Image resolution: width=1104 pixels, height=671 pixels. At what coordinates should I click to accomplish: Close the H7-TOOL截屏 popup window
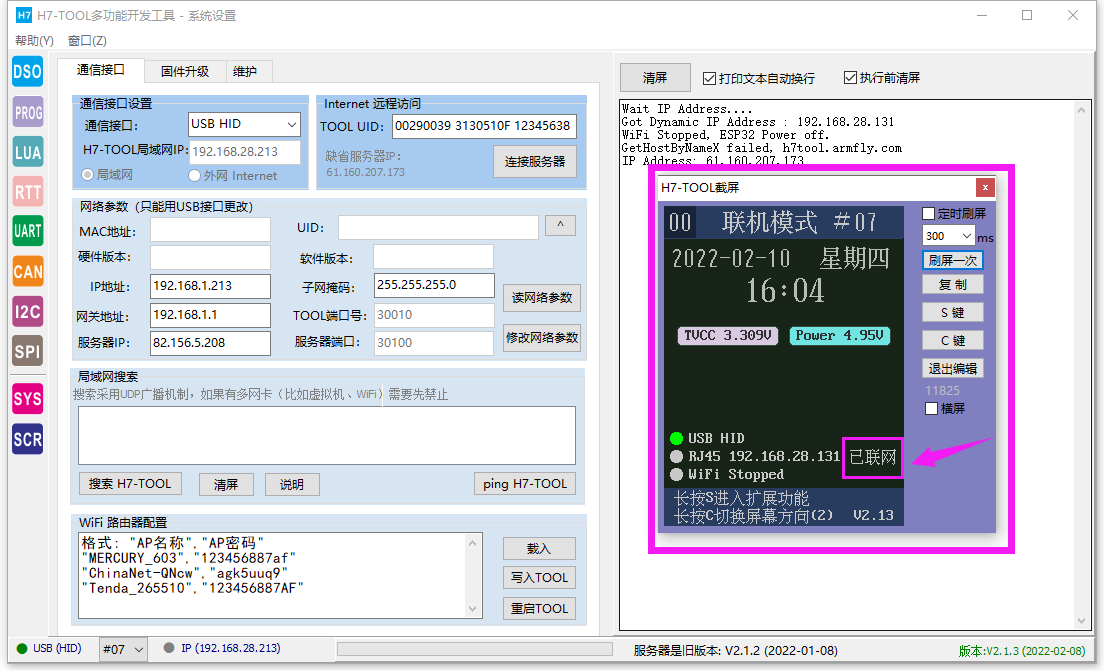point(985,187)
